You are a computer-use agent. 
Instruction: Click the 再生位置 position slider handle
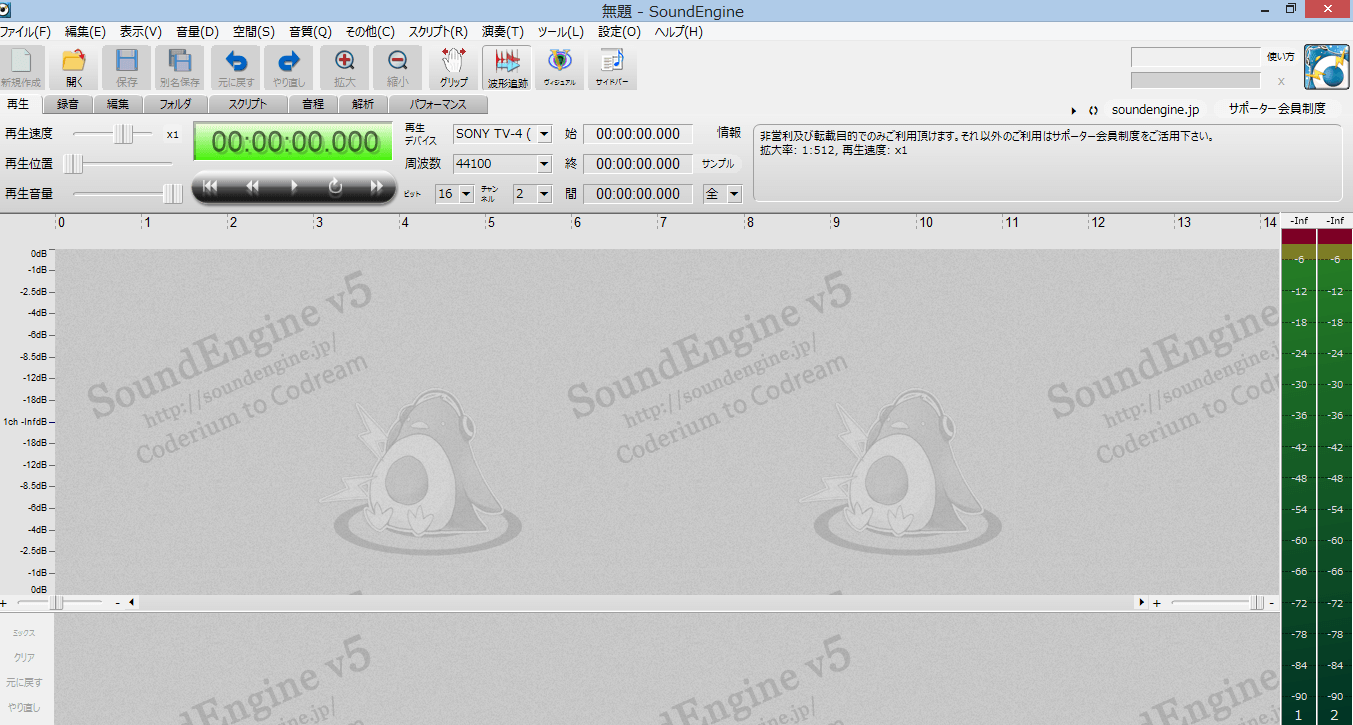73,164
